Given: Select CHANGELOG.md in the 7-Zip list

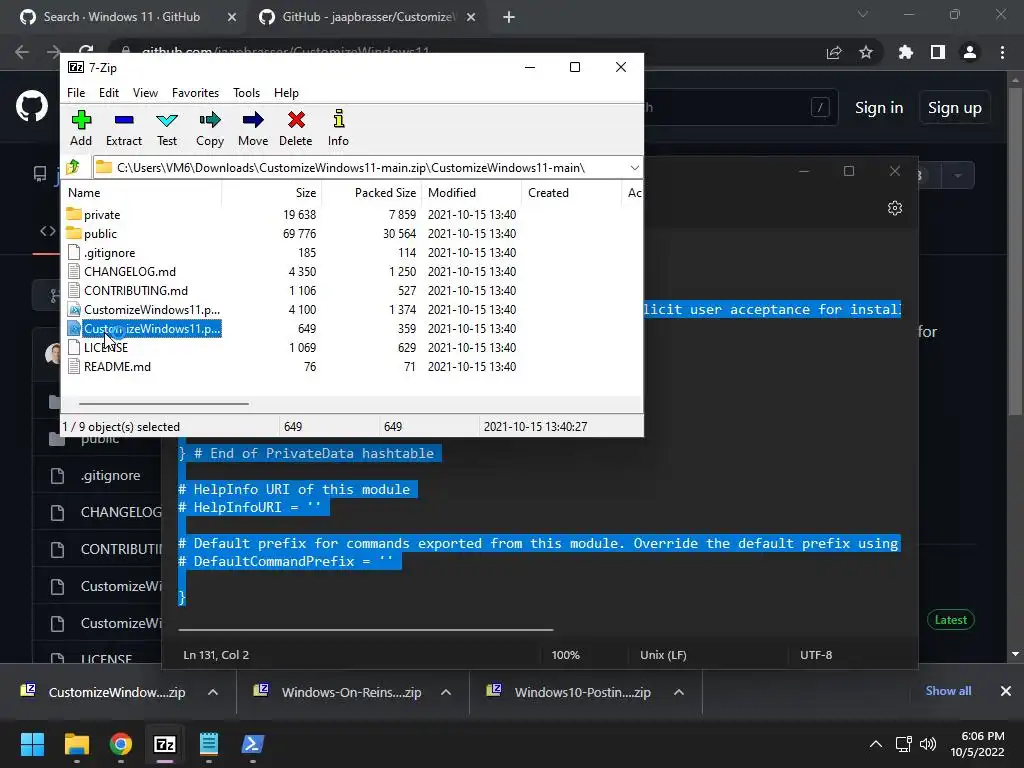Looking at the screenshot, I should [x=129, y=272].
